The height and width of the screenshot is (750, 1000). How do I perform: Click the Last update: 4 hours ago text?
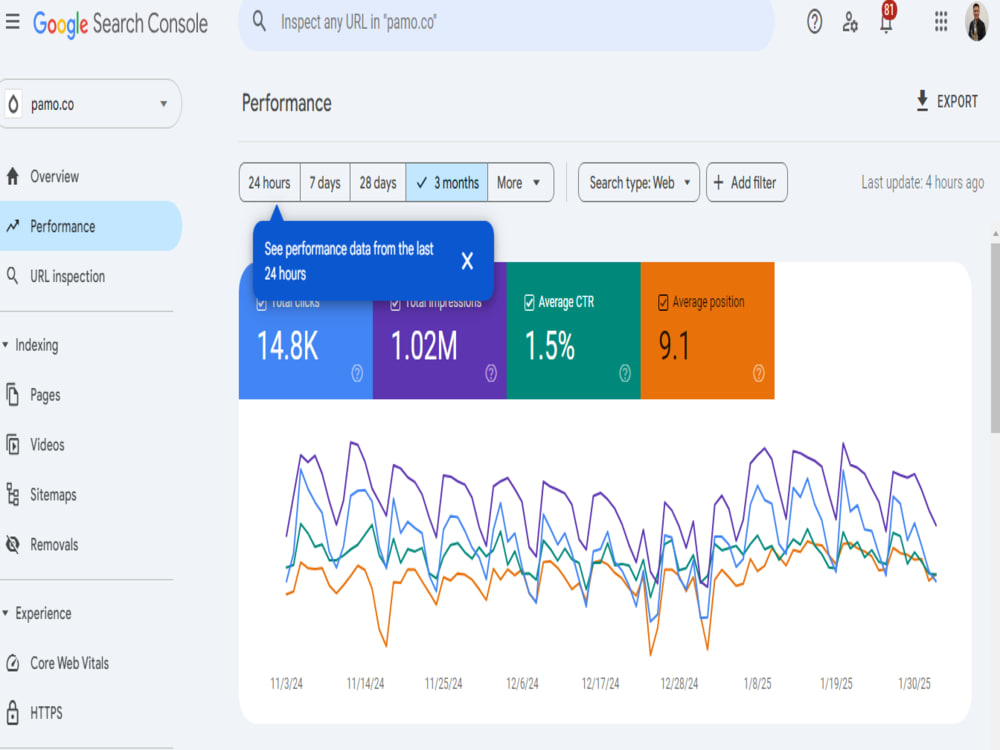coord(922,182)
